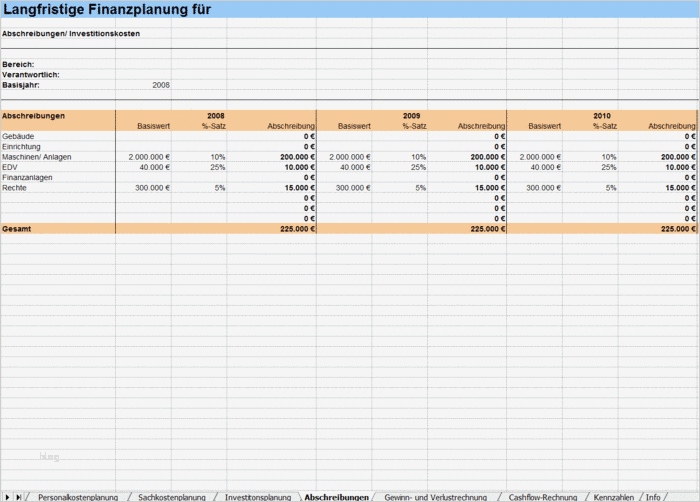Viewport: 700px width, 502px height.
Task: Select 2010 Rechte Basiswert 300.000 € cell
Action: click(534, 188)
